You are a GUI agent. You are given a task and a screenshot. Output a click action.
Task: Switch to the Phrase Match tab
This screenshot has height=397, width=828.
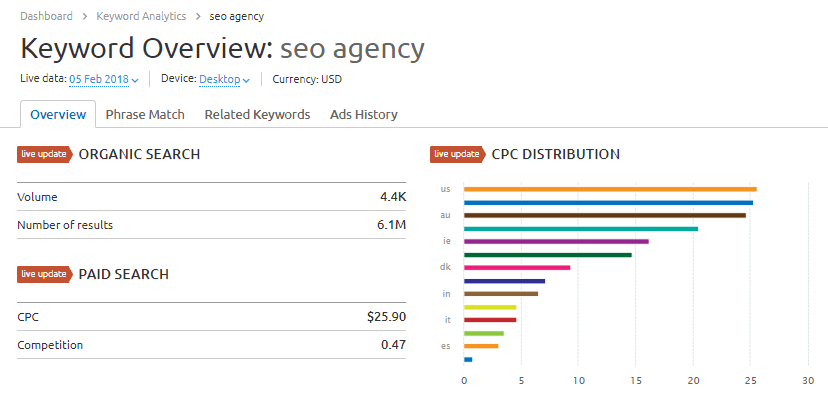(x=145, y=115)
